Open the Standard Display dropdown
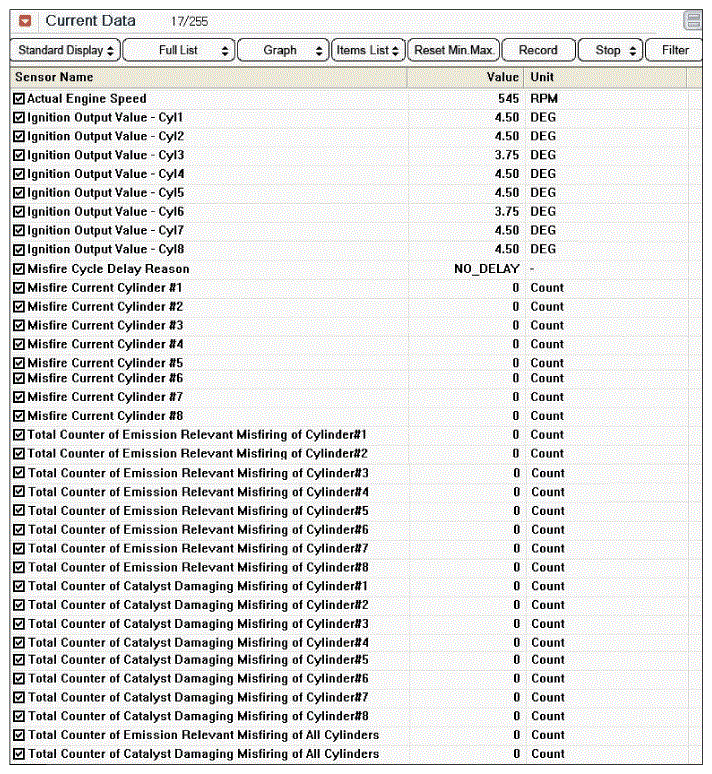712x774 pixels. (65, 50)
